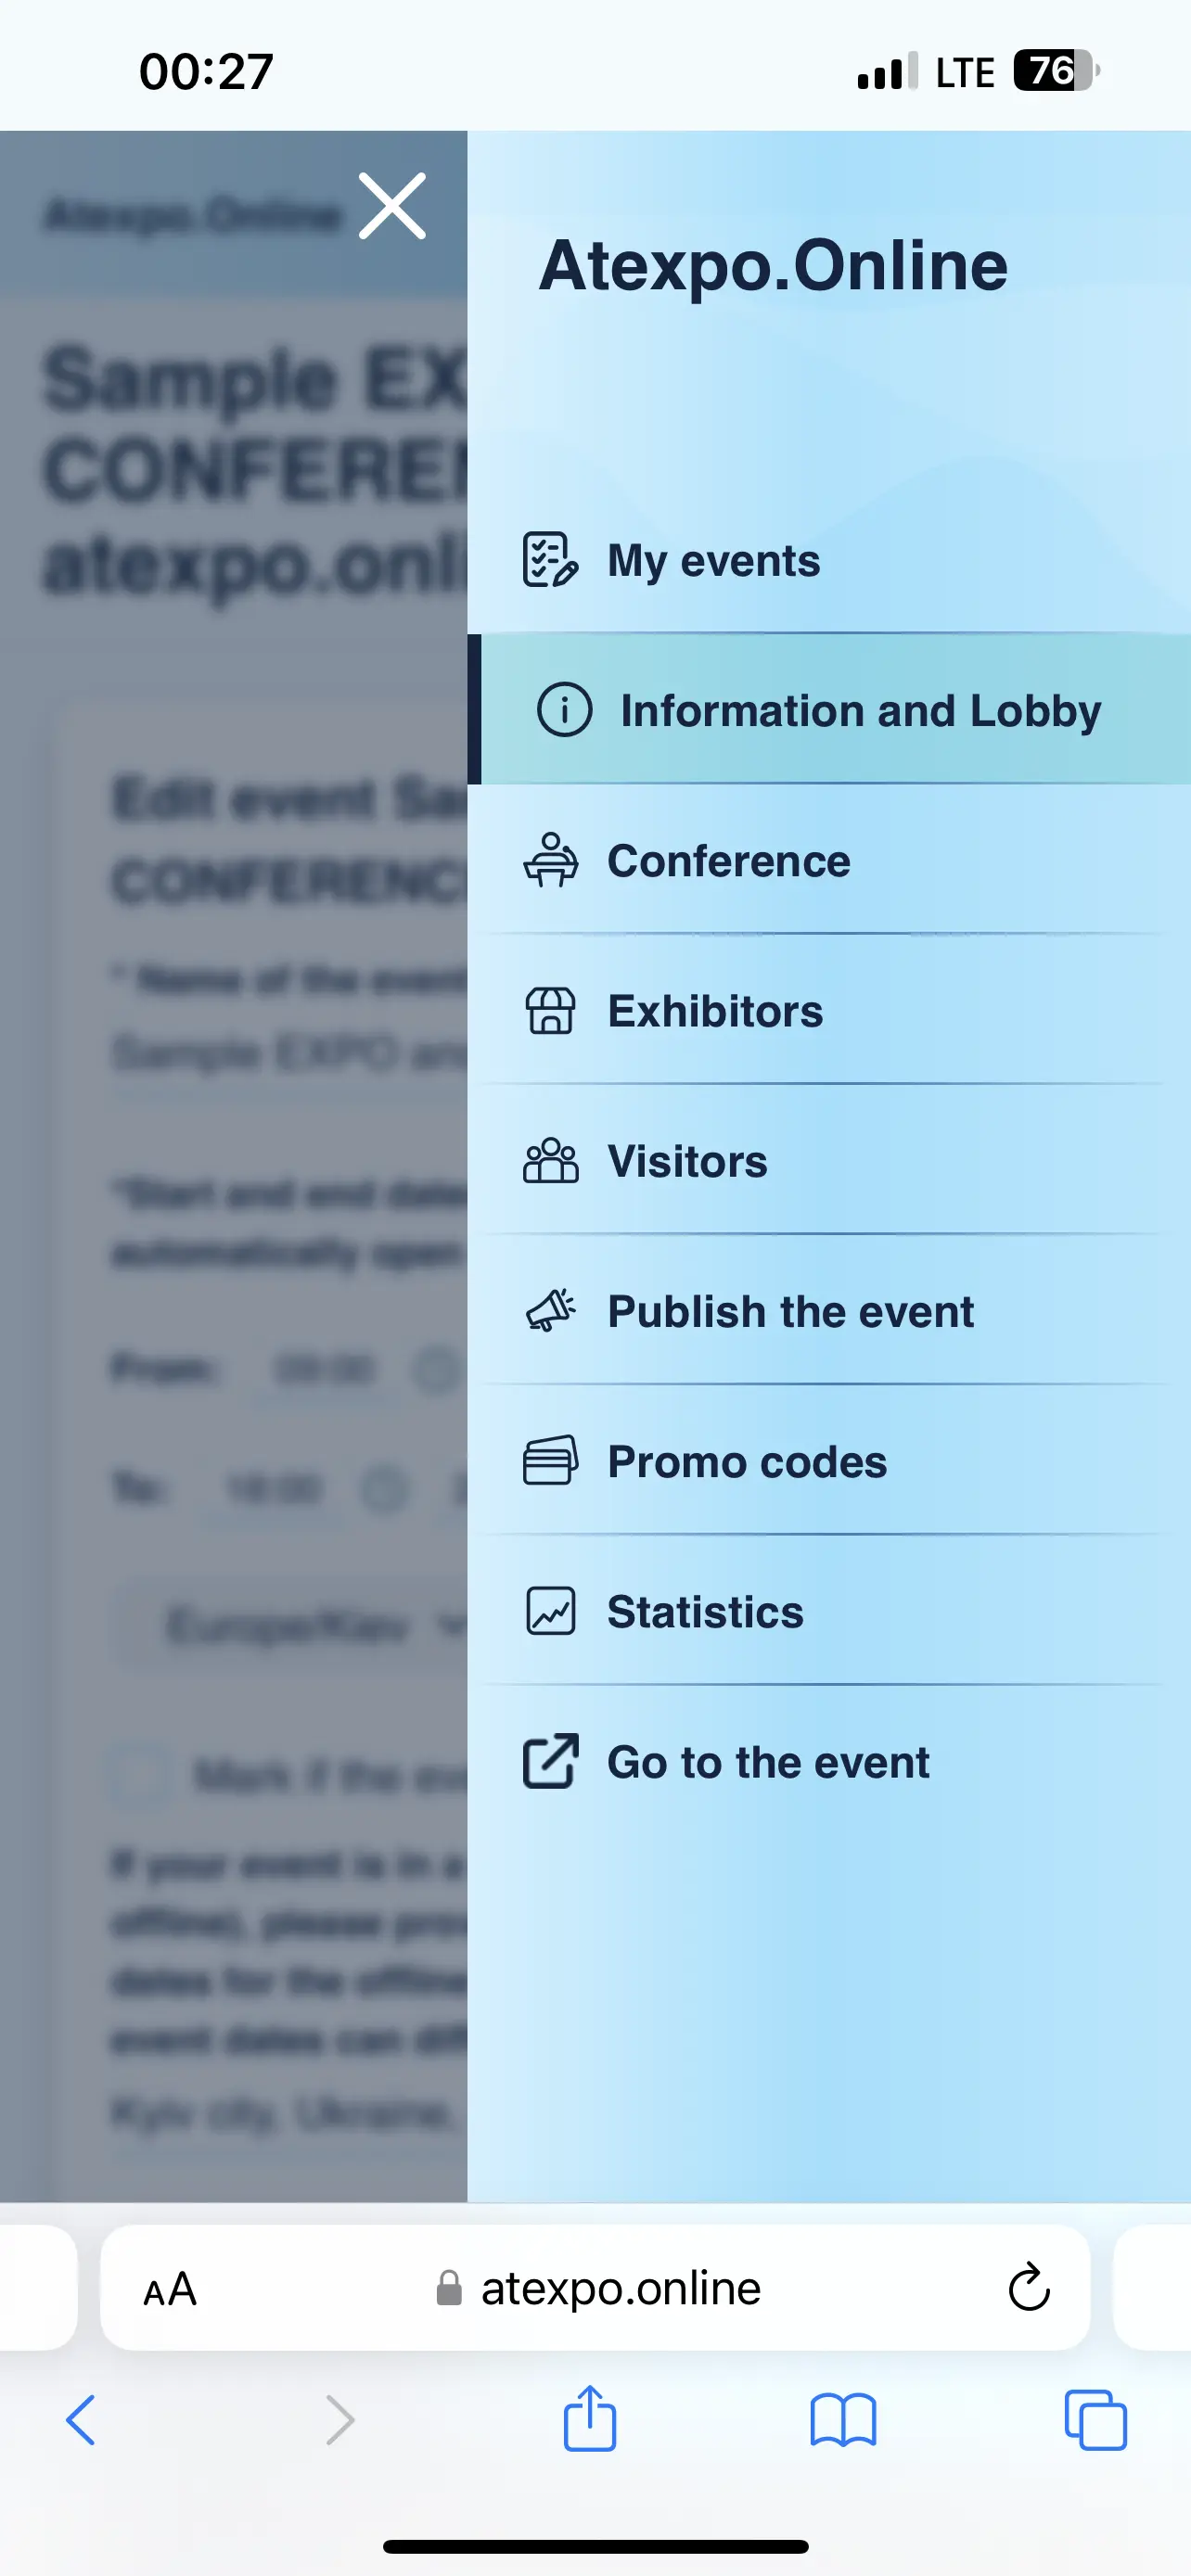The width and height of the screenshot is (1191, 2576).
Task: Tap the Conference speaker icon
Action: click(550, 860)
